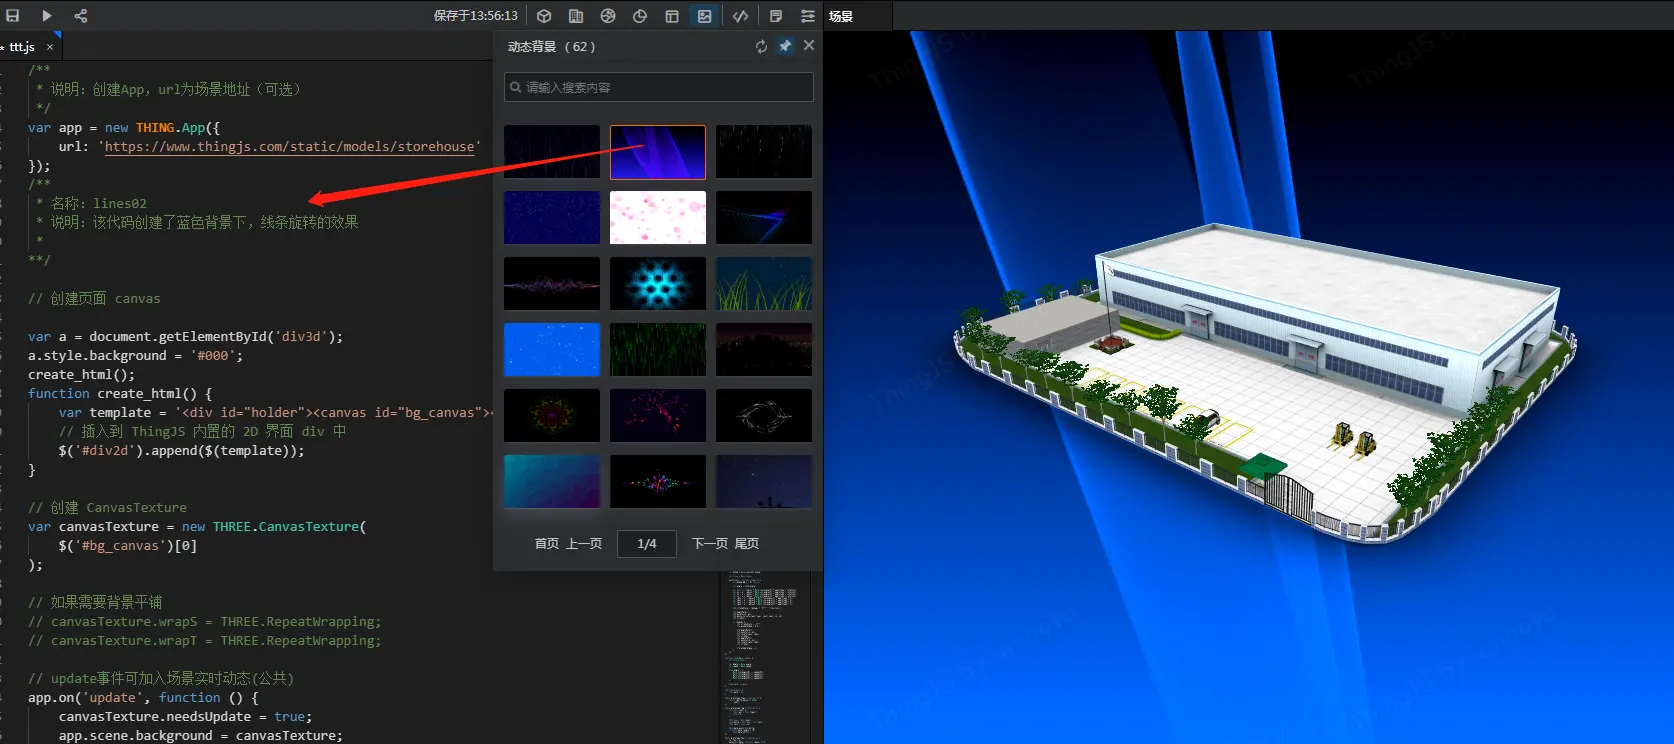This screenshot has height=744, width=1674.
Task: Go to 首页 in background pagination
Action: pyautogui.click(x=547, y=544)
